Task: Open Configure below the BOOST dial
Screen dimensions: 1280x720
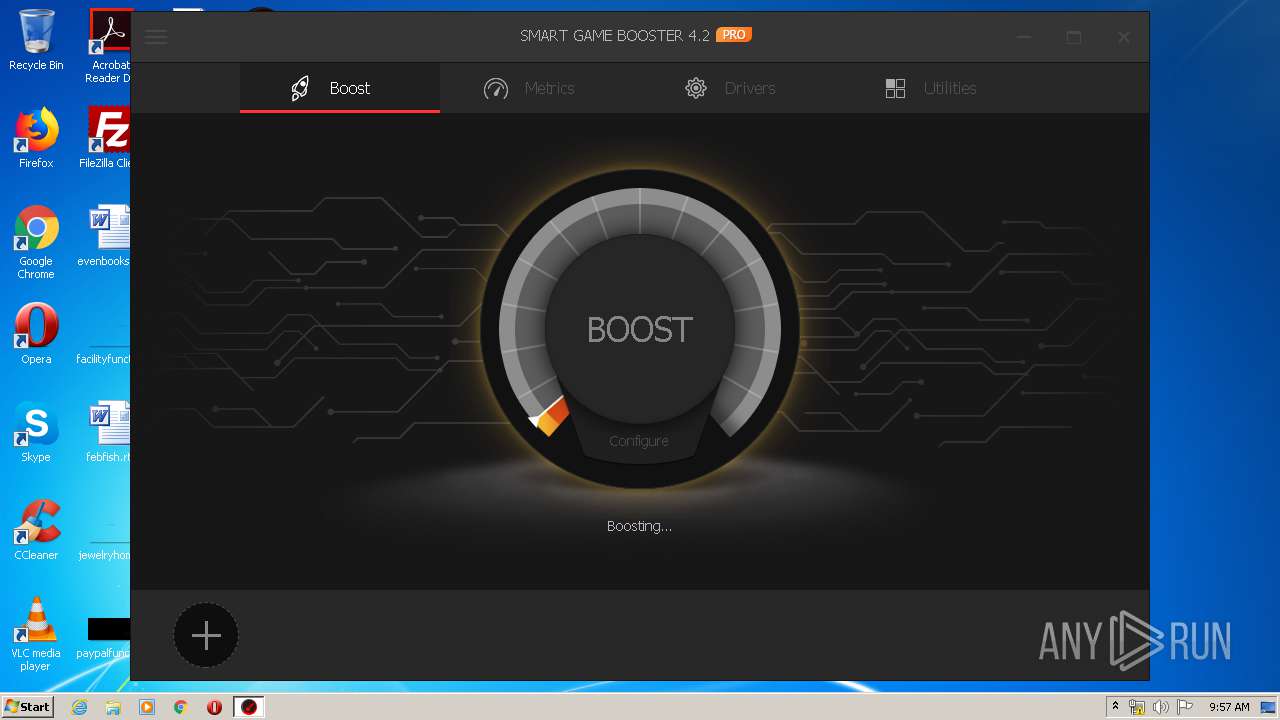Action: 639,441
